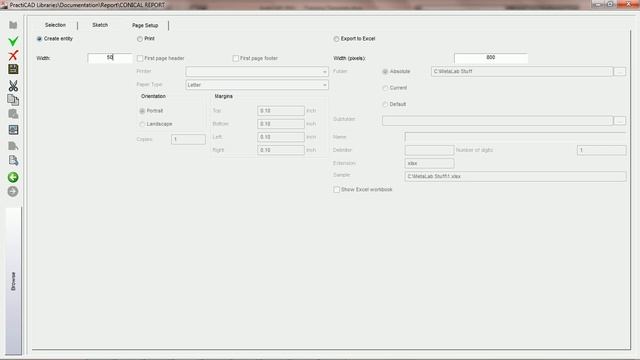
Task: Click browse button next to Folder path
Action: [x=620, y=72]
